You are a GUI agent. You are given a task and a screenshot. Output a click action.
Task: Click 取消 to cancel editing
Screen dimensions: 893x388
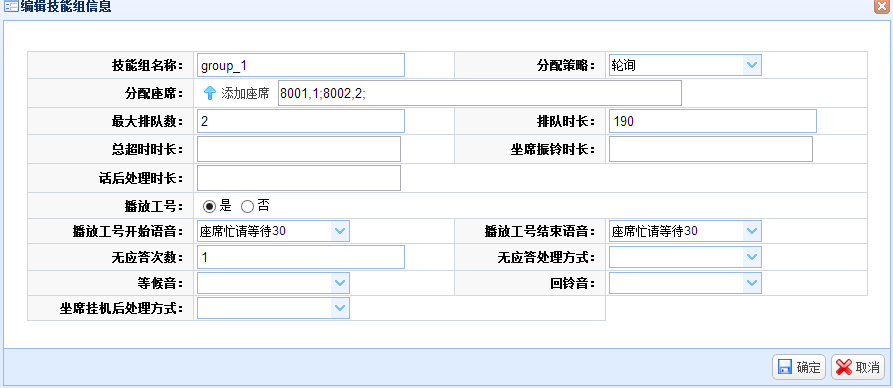[858, 367]
